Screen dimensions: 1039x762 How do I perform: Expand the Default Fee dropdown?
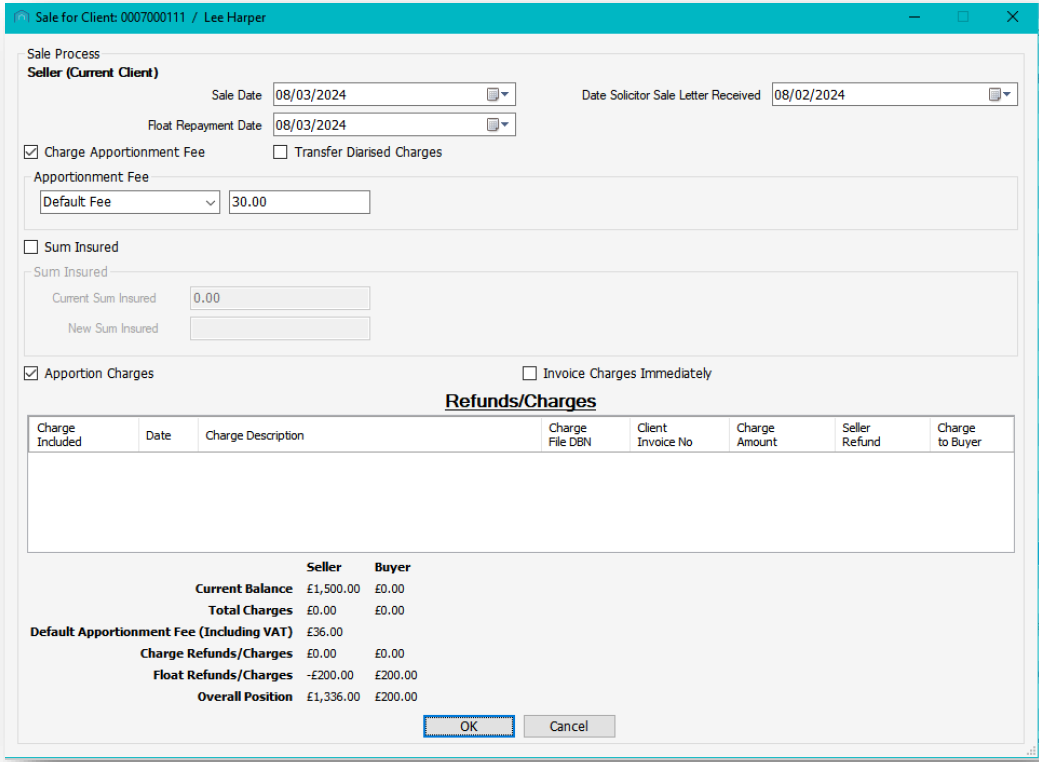pyautogui.click(x=210, y=202)
